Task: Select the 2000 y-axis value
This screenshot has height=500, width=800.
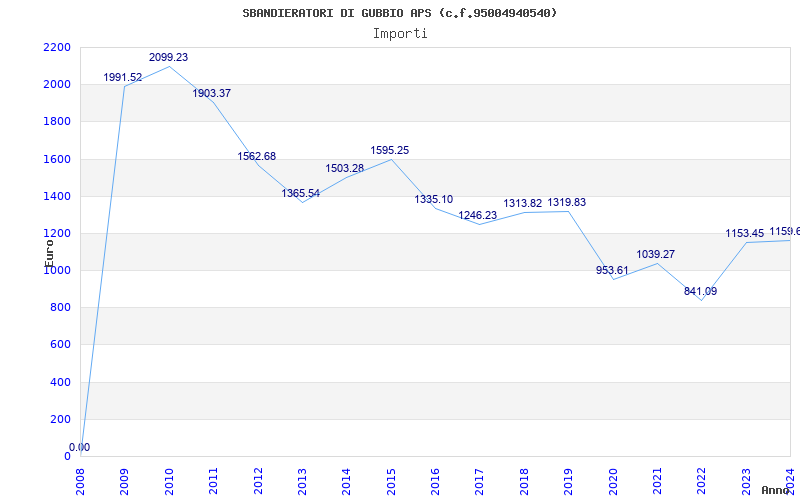Action: pos(57,84)
